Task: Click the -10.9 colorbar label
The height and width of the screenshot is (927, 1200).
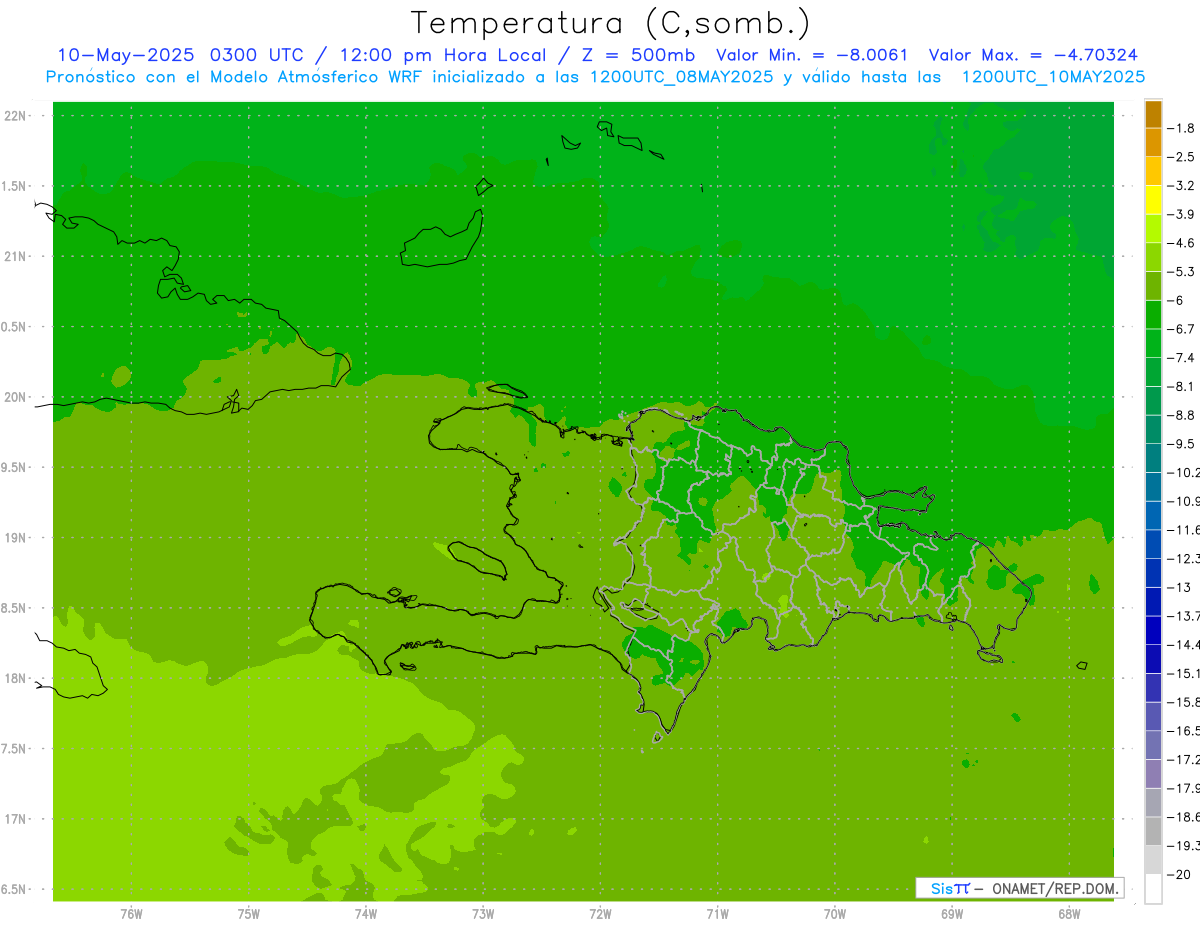Action: [1183, 501]
